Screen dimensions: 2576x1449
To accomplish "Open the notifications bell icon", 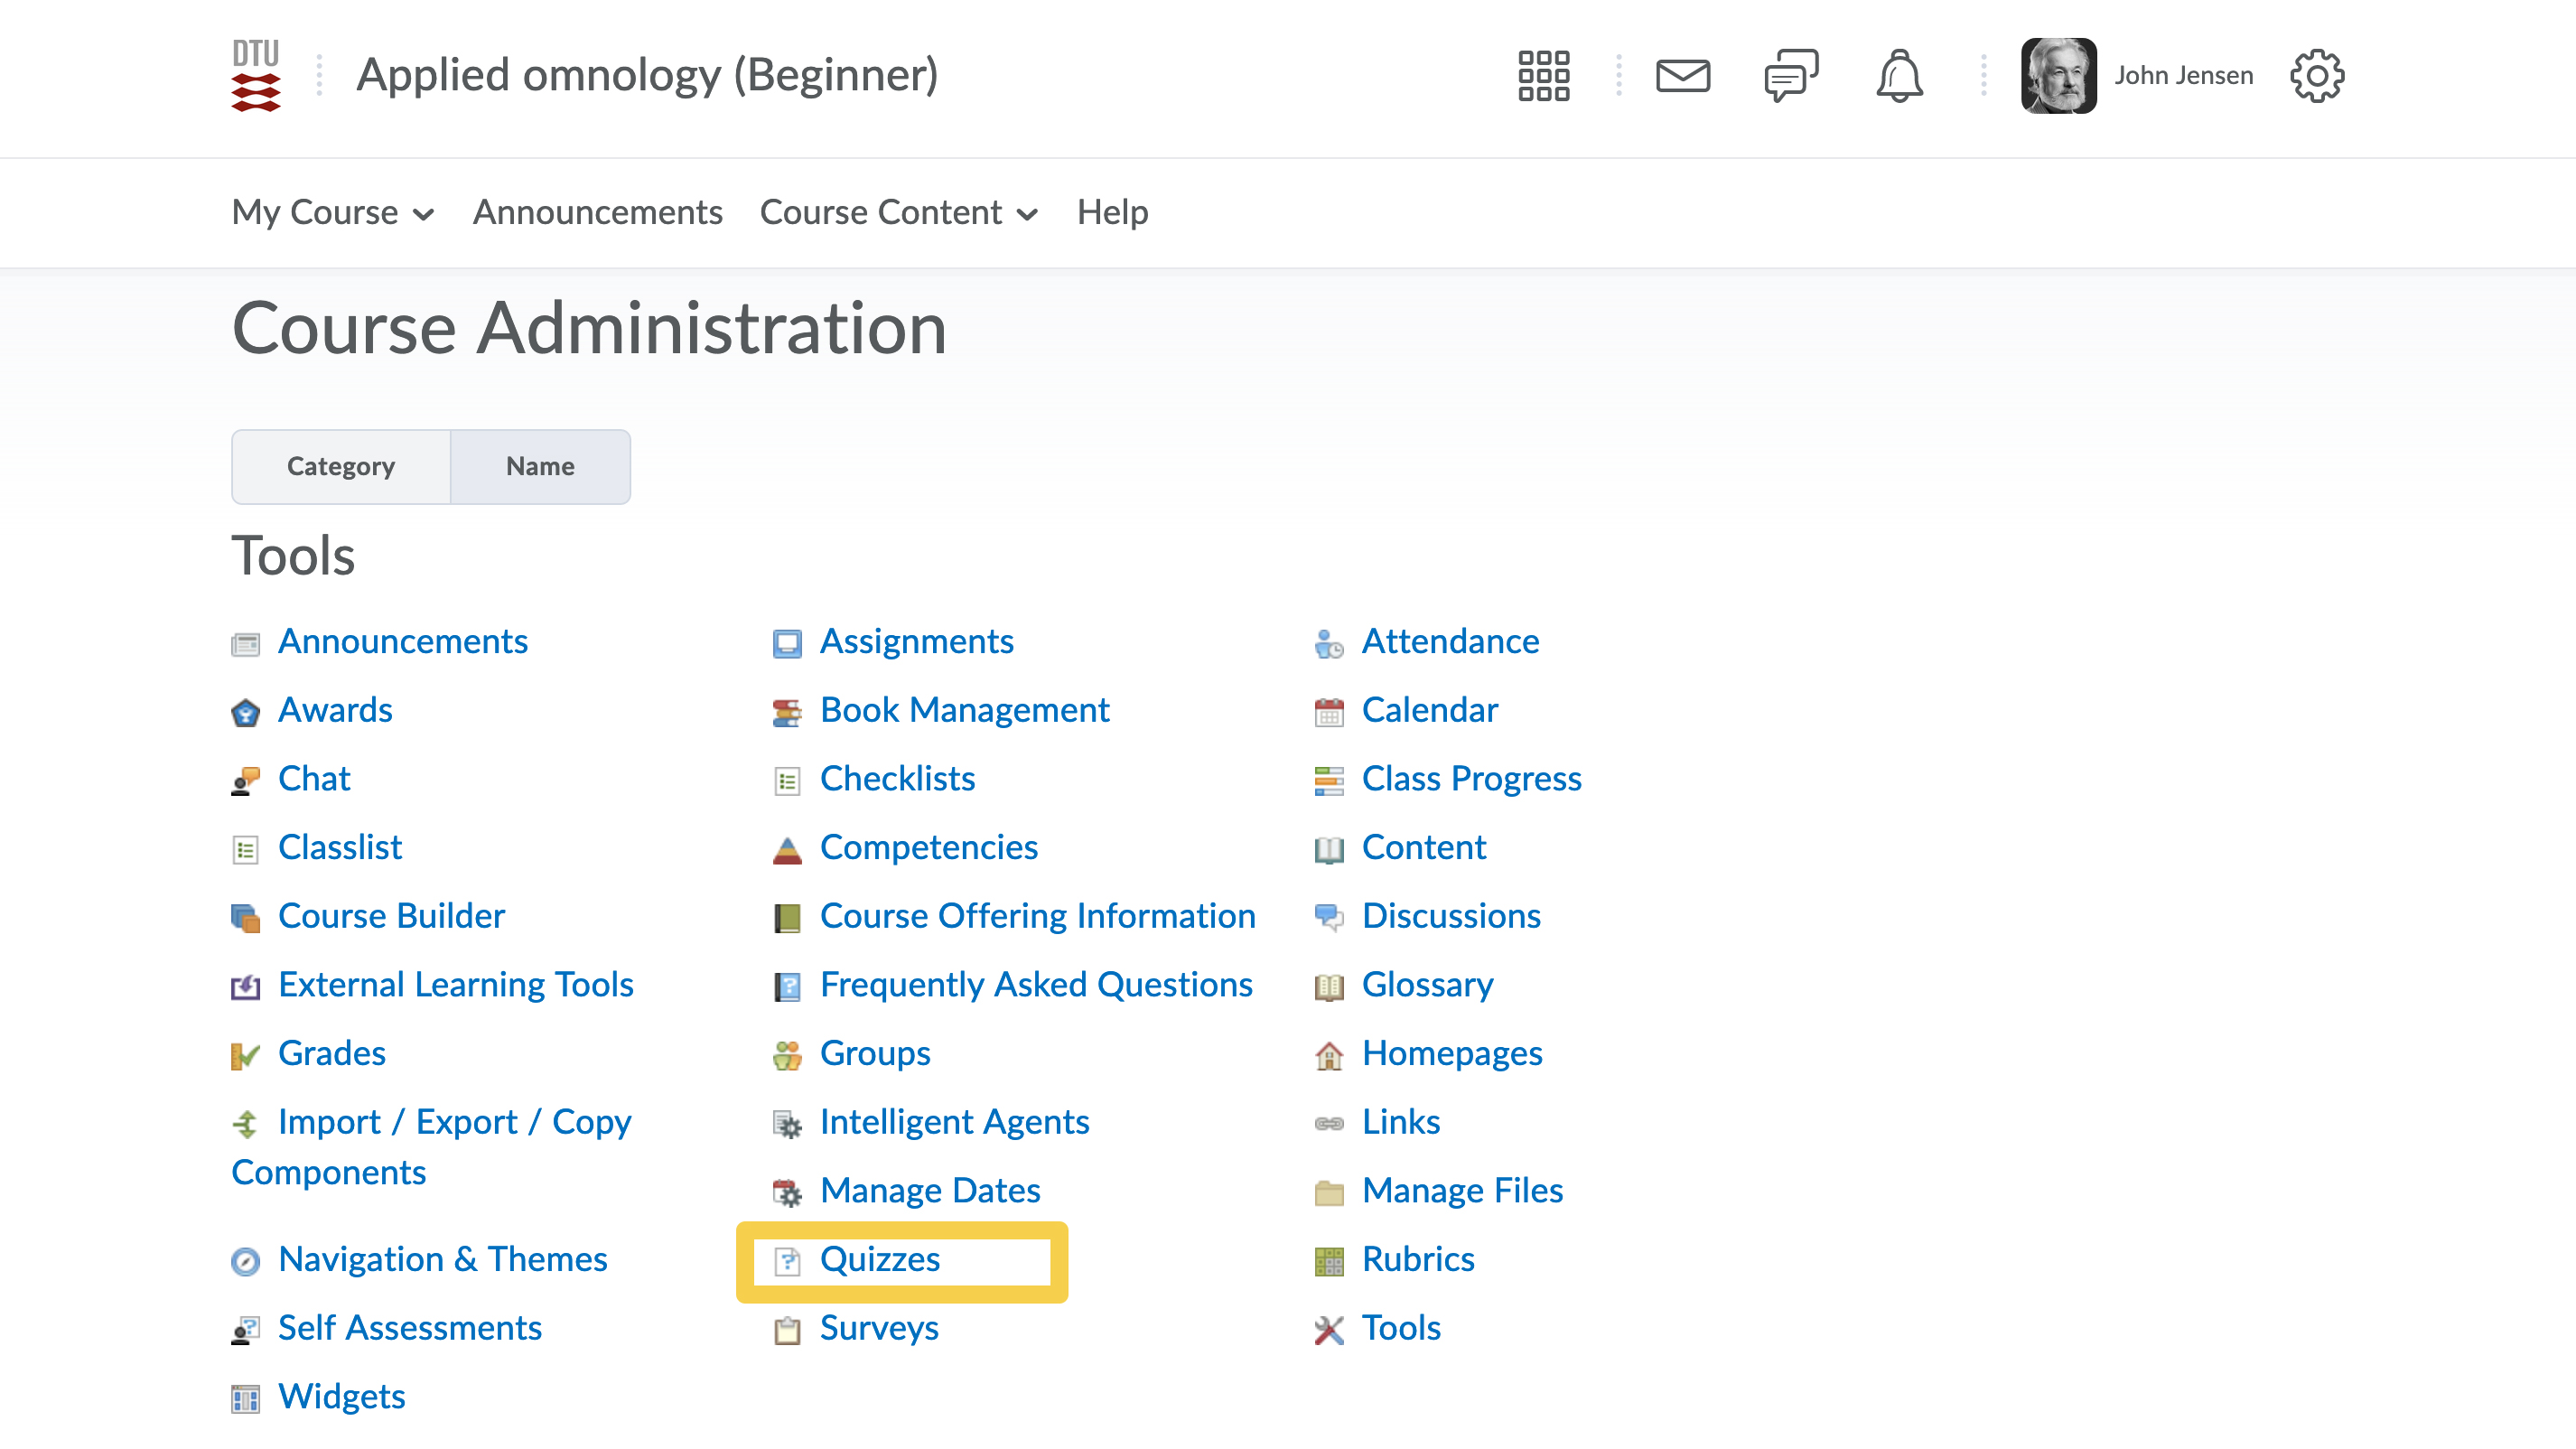I will click(x=1898, y=76).
